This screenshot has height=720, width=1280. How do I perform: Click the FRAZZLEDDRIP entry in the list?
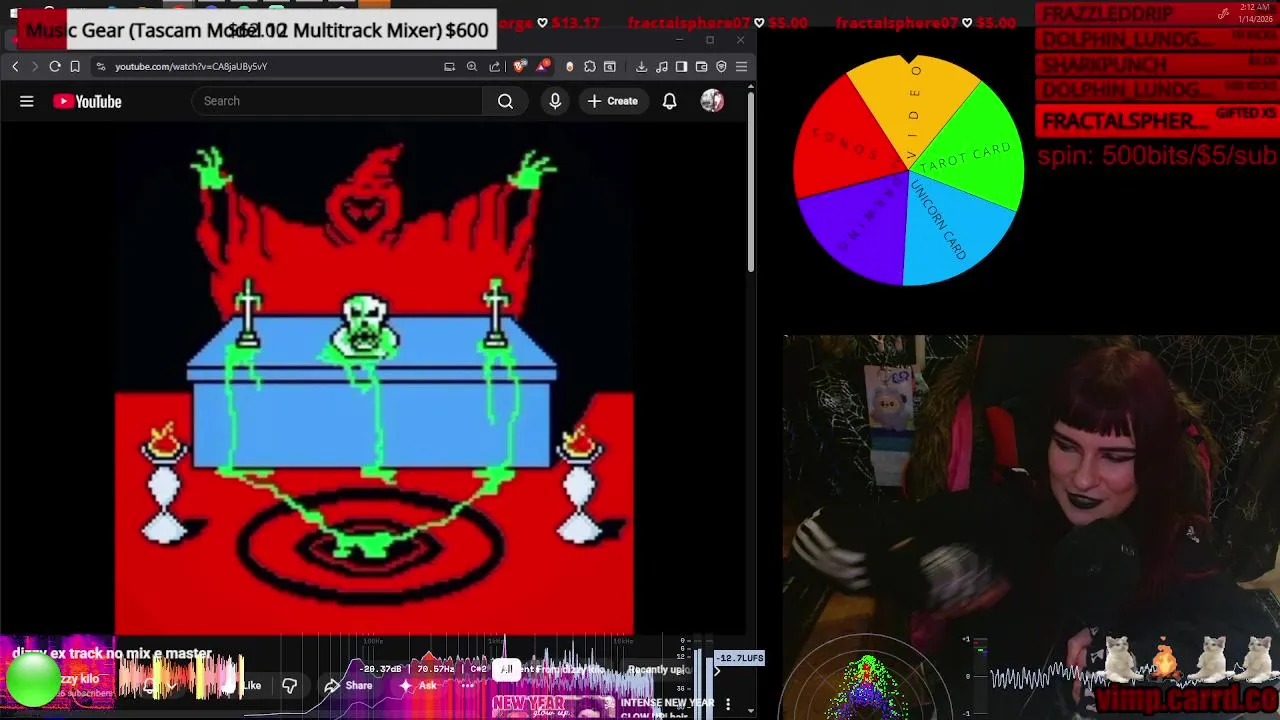coord(1155,15)
